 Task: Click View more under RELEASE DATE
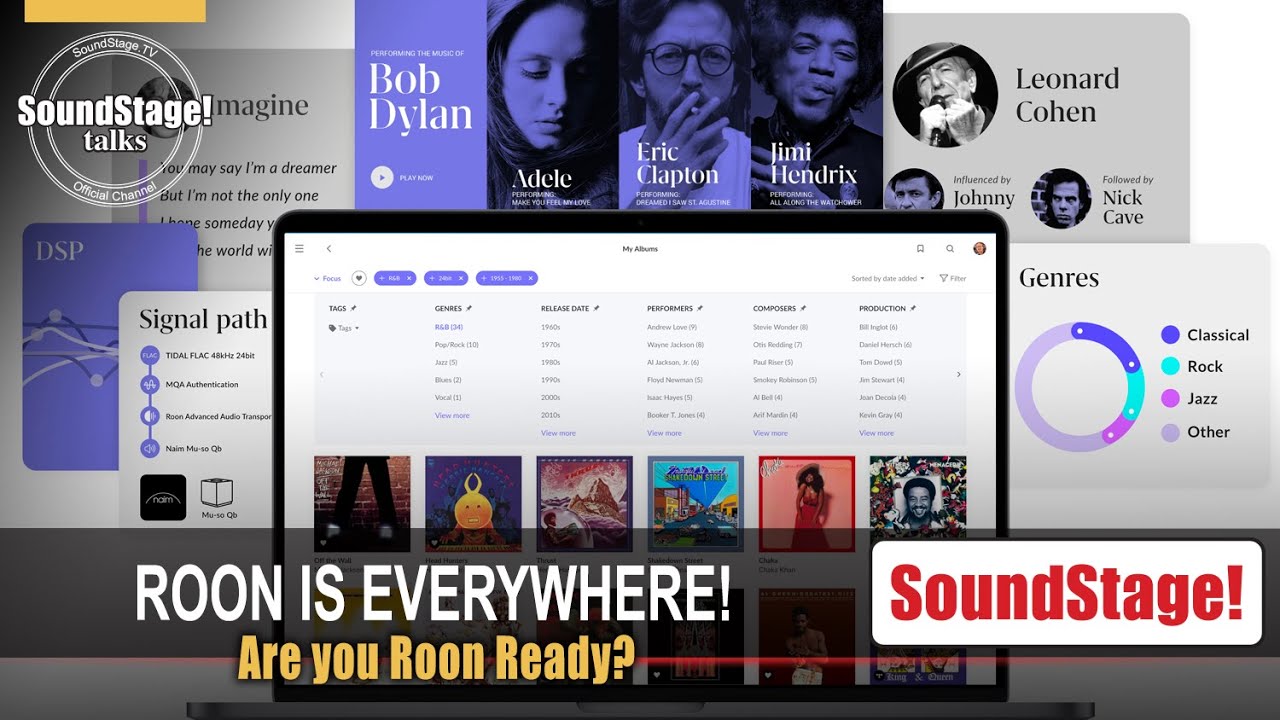pos(558,433)
